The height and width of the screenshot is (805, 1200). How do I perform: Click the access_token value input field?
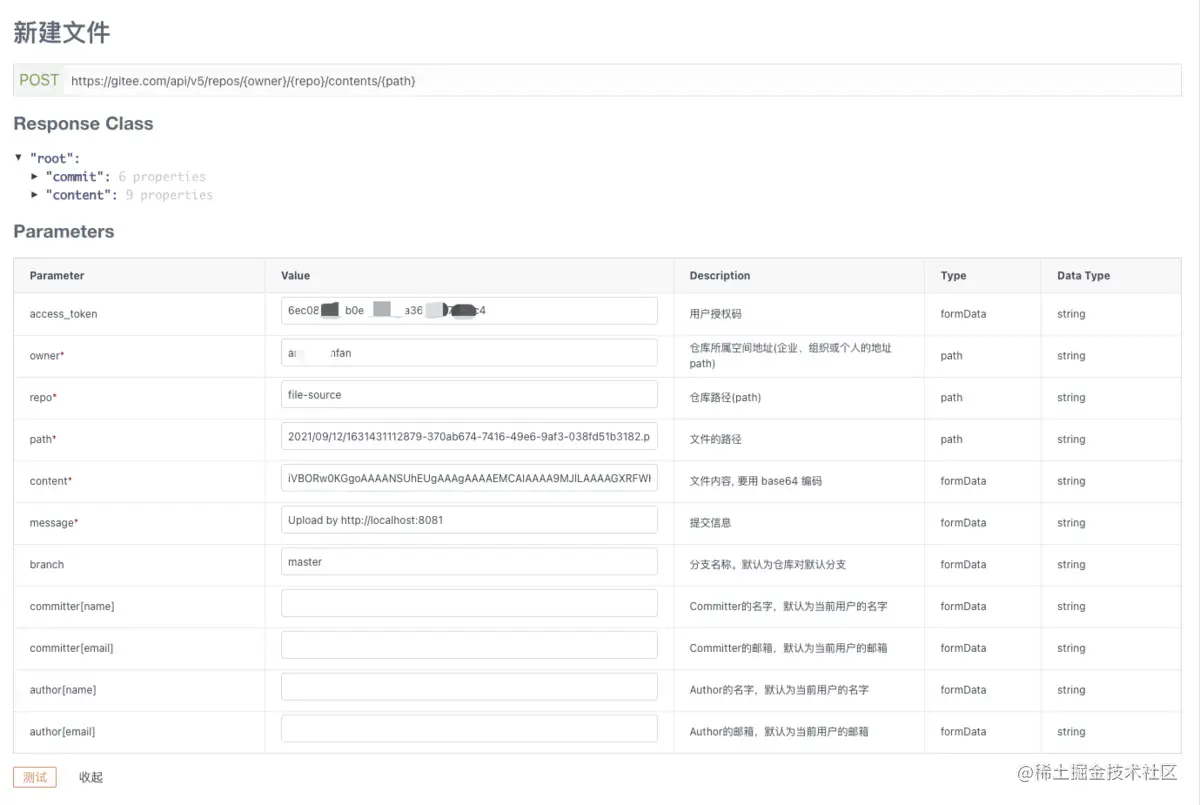[x=468, y=310]
